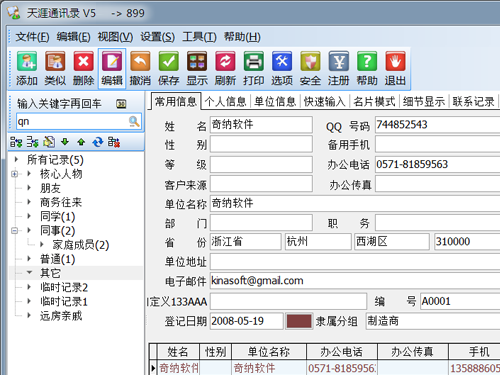Click the add-subgroup icon in the tree toolbar

point(32,142)
